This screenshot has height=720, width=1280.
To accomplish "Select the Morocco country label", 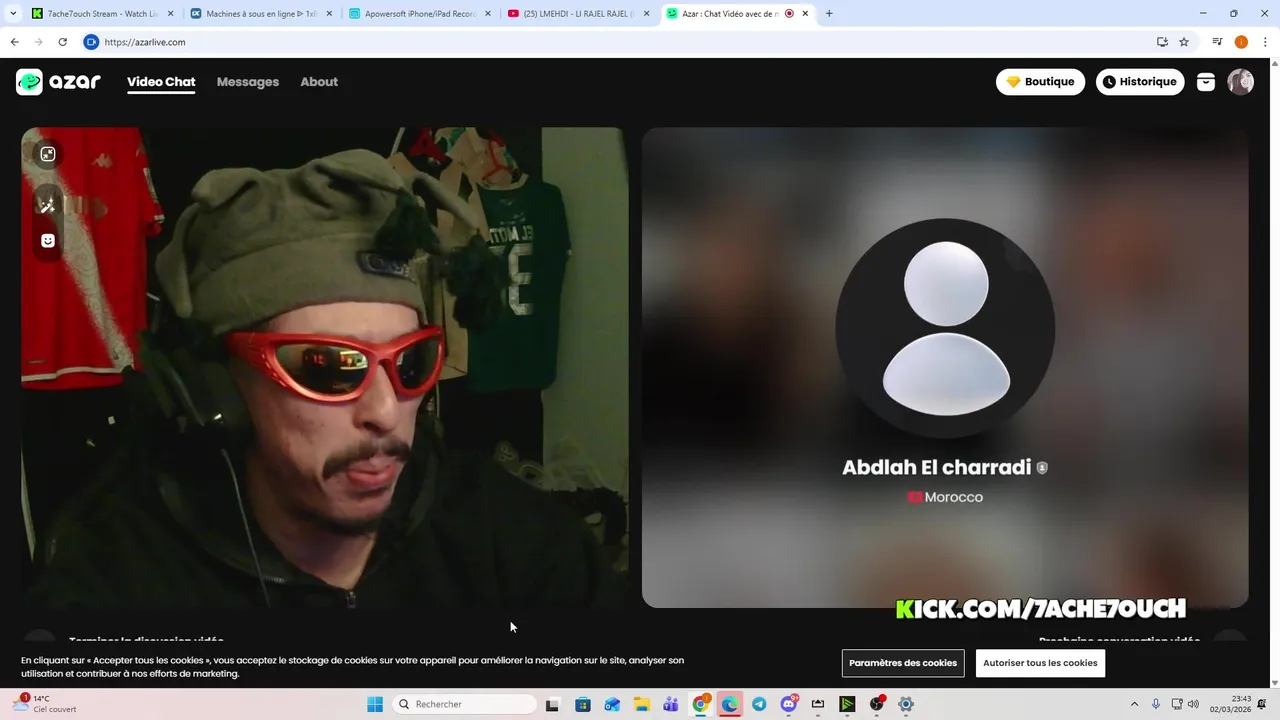I will (945, 497).
